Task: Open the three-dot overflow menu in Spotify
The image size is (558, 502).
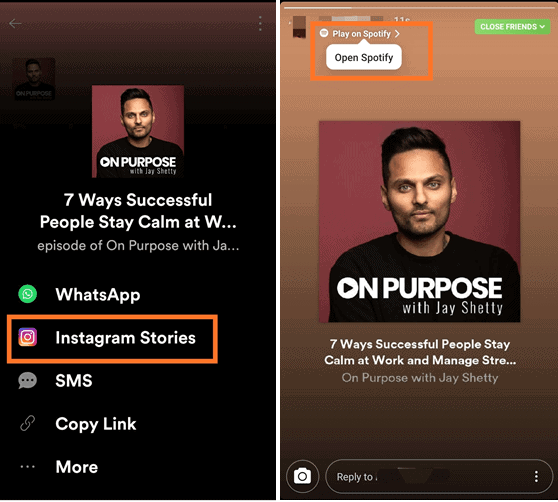Action: click(x=260, y=23)
